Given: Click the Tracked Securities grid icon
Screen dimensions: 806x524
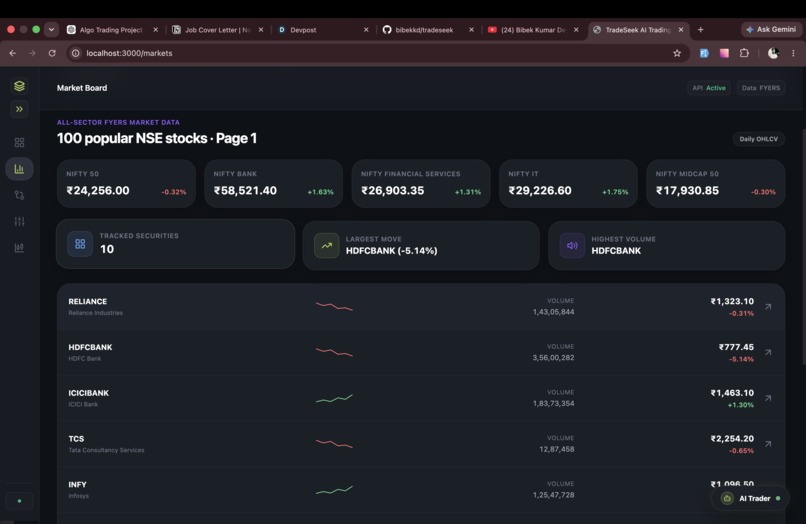Looking at the screenshot, I should [x=80, y=244].
